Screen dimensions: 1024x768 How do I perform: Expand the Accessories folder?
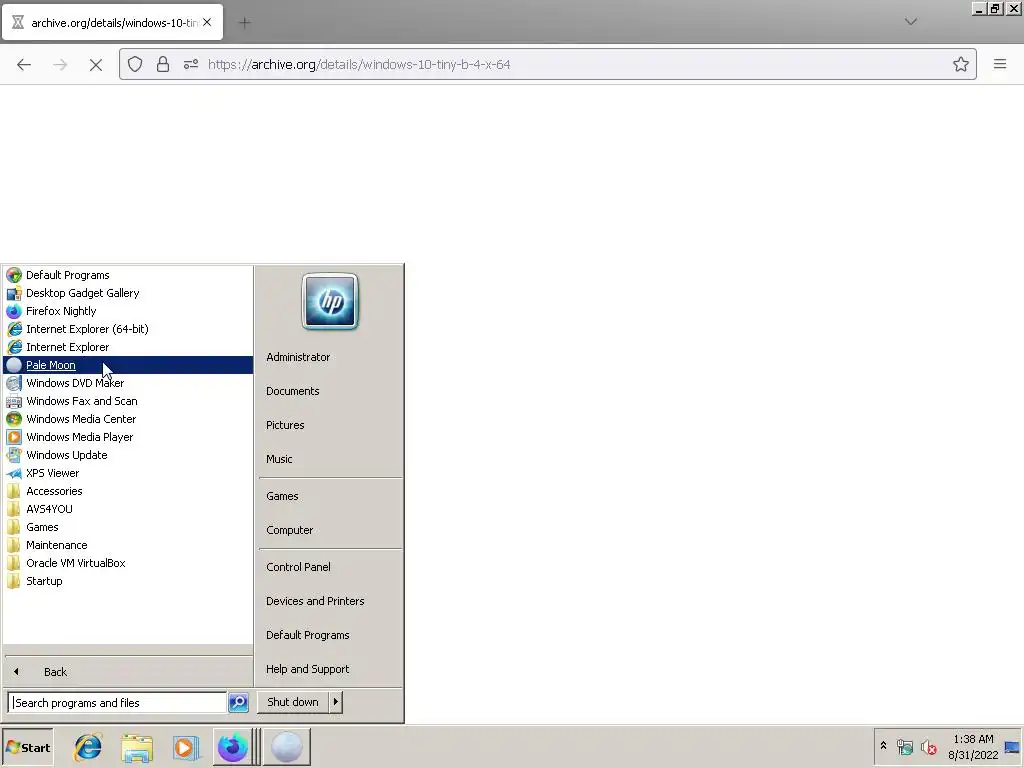[x=128, y=491]
